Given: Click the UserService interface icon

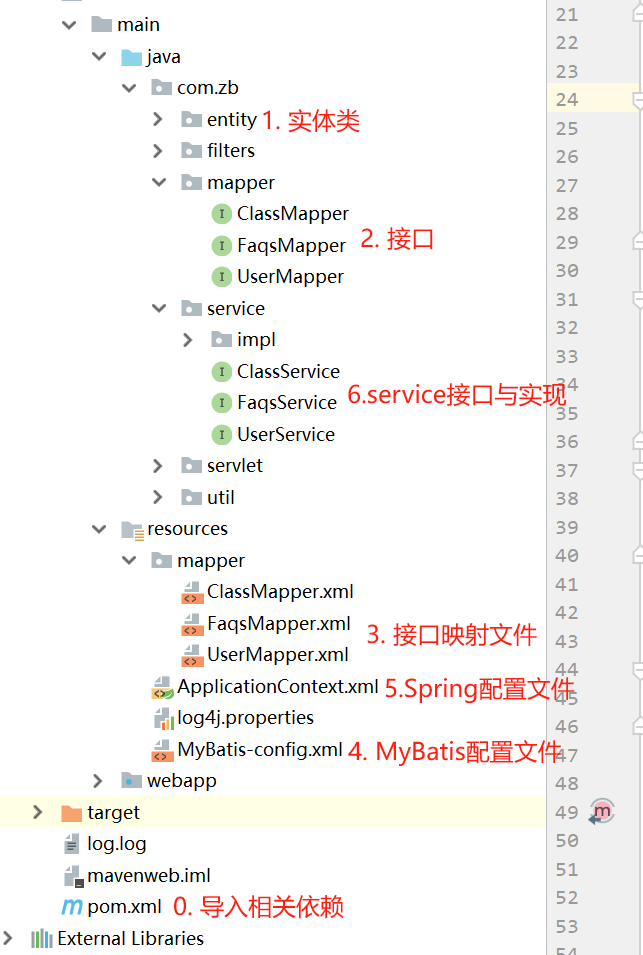Looking at the screenshot, I should click(x=222, y=434).
